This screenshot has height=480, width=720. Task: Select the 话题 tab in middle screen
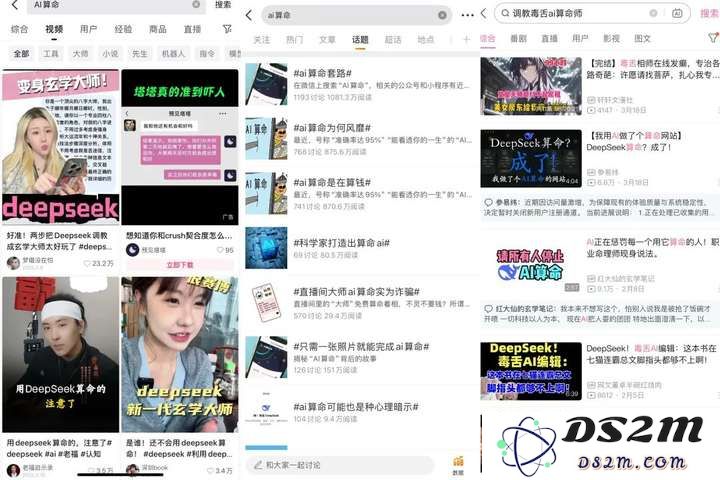pyautogui.click(x=360, y=40)
